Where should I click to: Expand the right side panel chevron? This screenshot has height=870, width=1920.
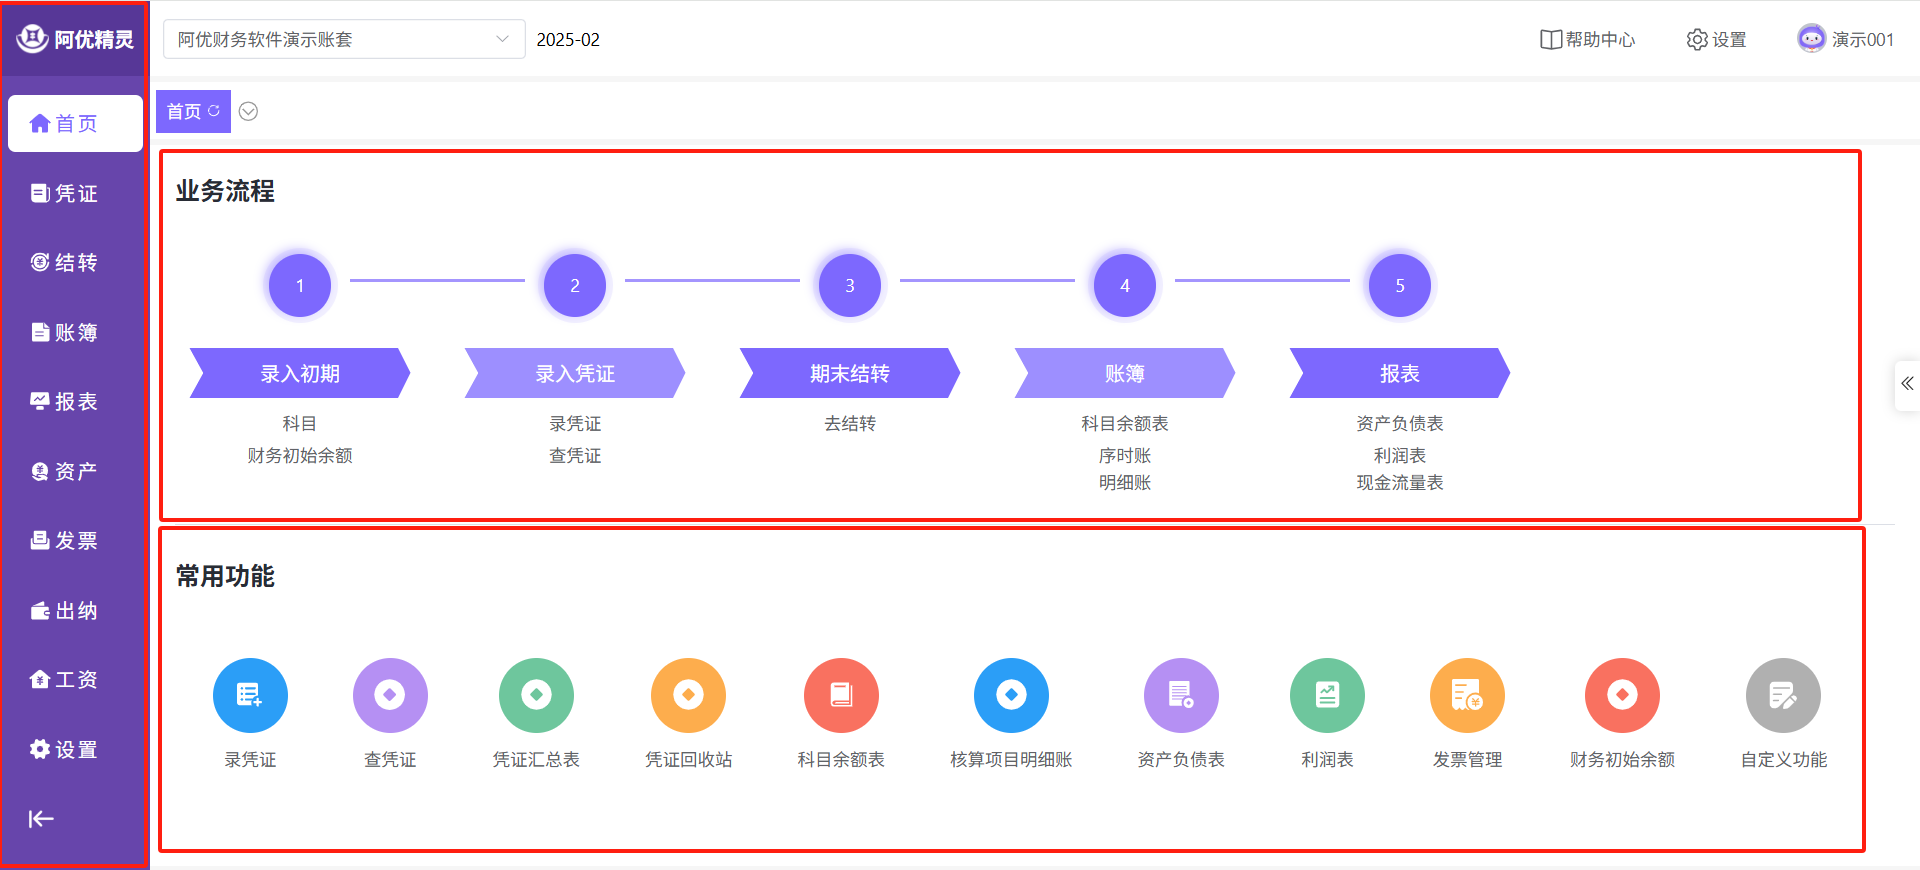(x=1907, y=384)
